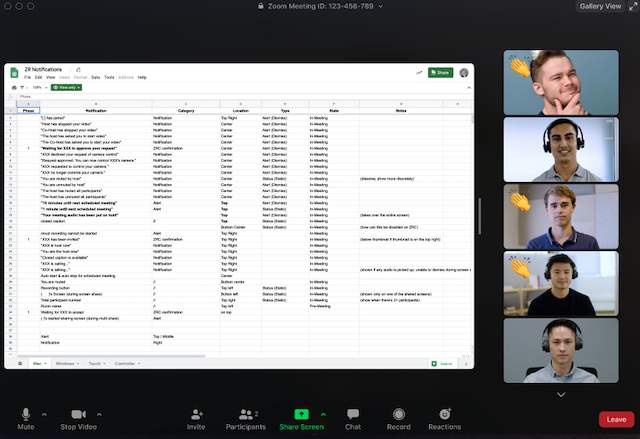Open the Help menu in Sheets

point(142,77)
